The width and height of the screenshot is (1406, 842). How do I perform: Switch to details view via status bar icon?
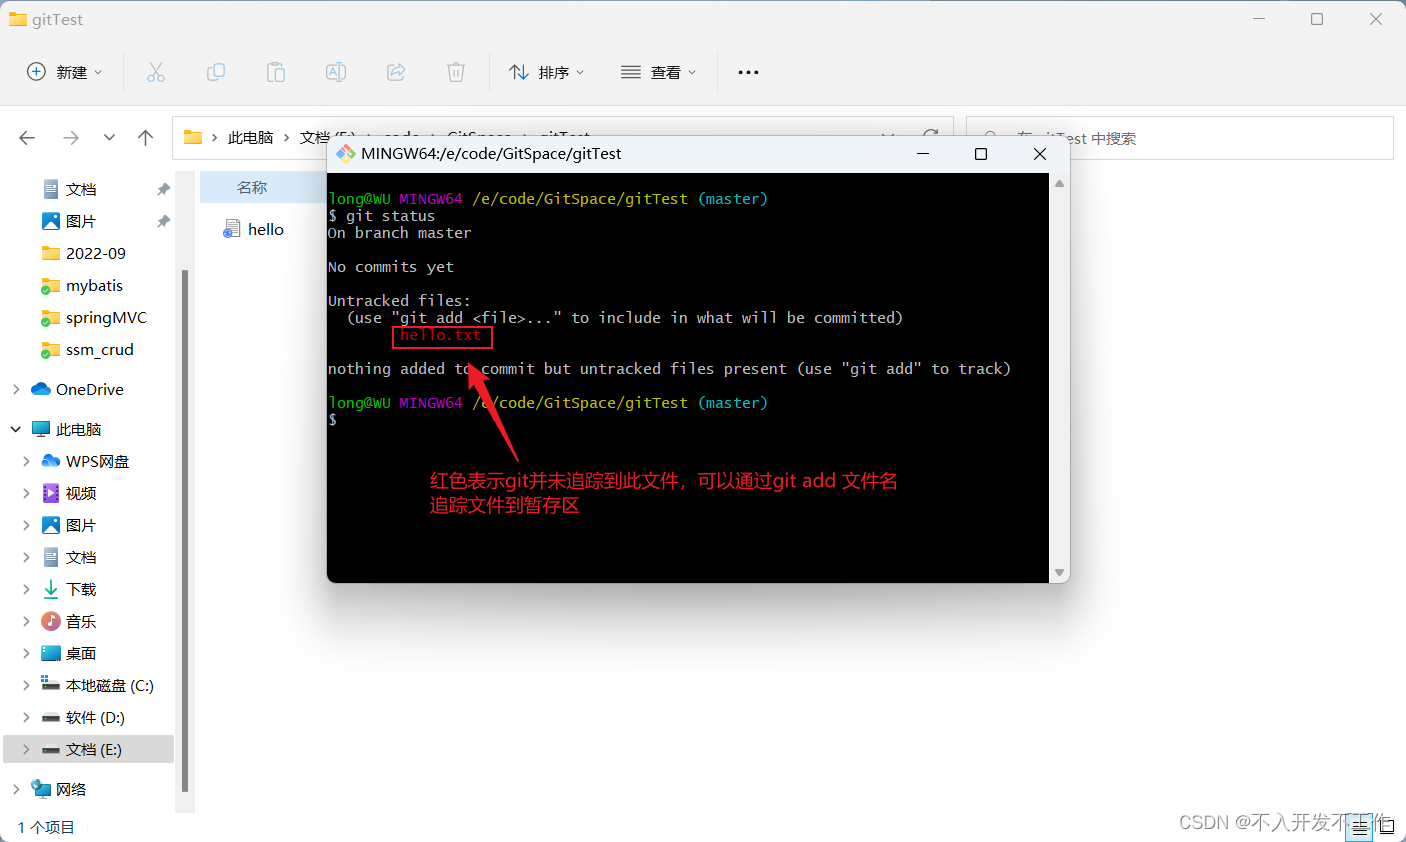(x=1360, y=827)
